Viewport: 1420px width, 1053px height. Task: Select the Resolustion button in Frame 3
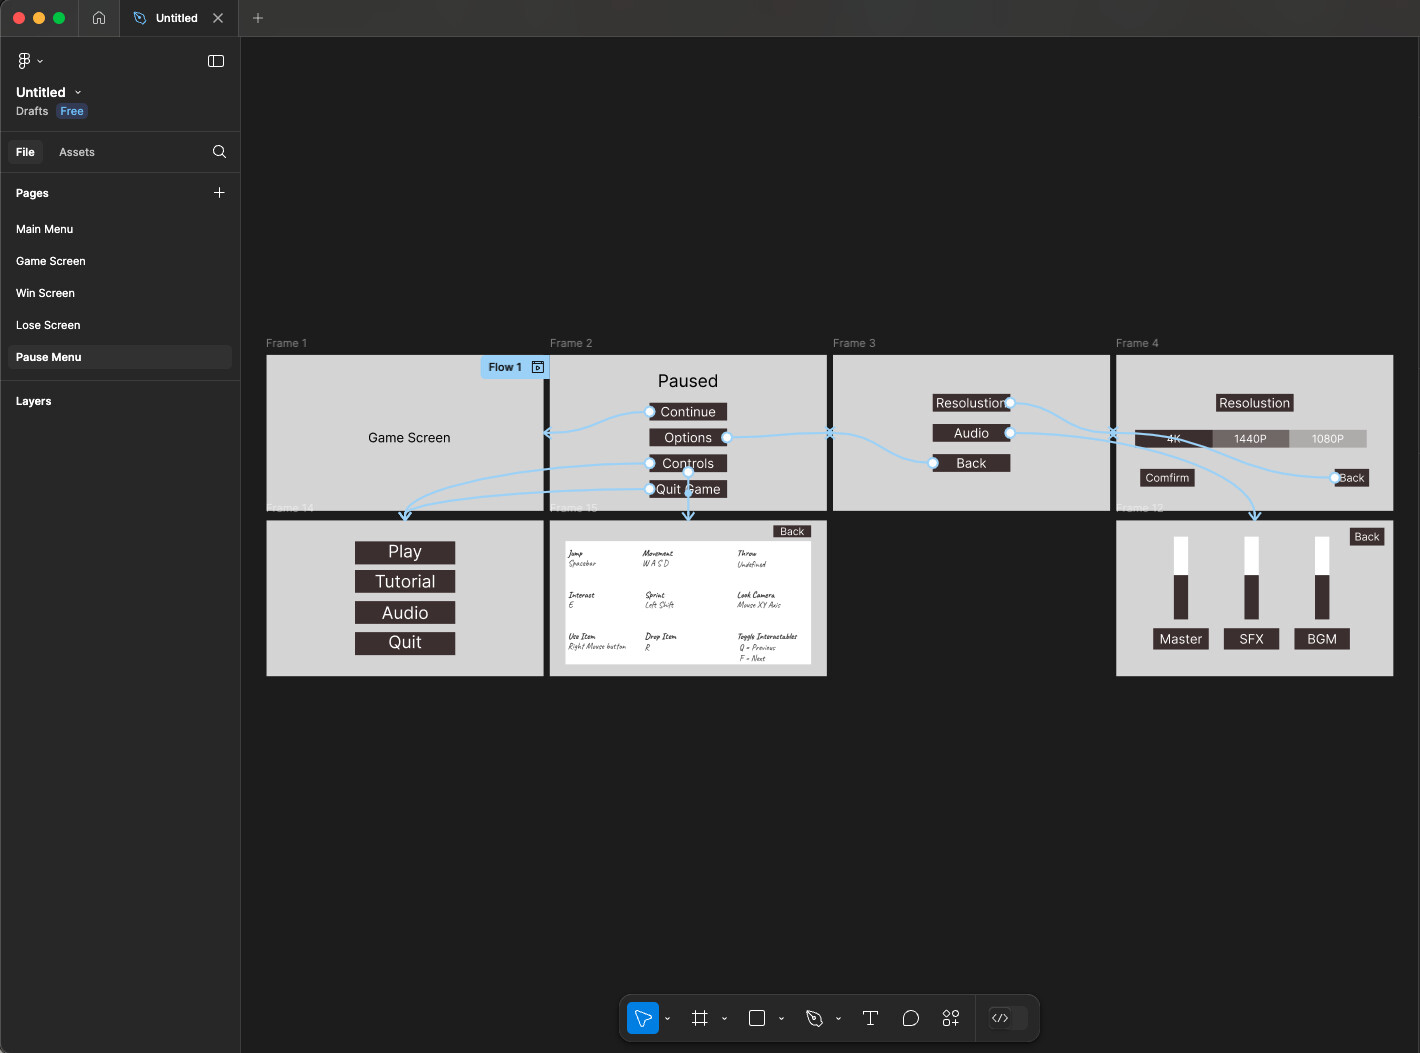pyautogui.click(x=971, y=403)
